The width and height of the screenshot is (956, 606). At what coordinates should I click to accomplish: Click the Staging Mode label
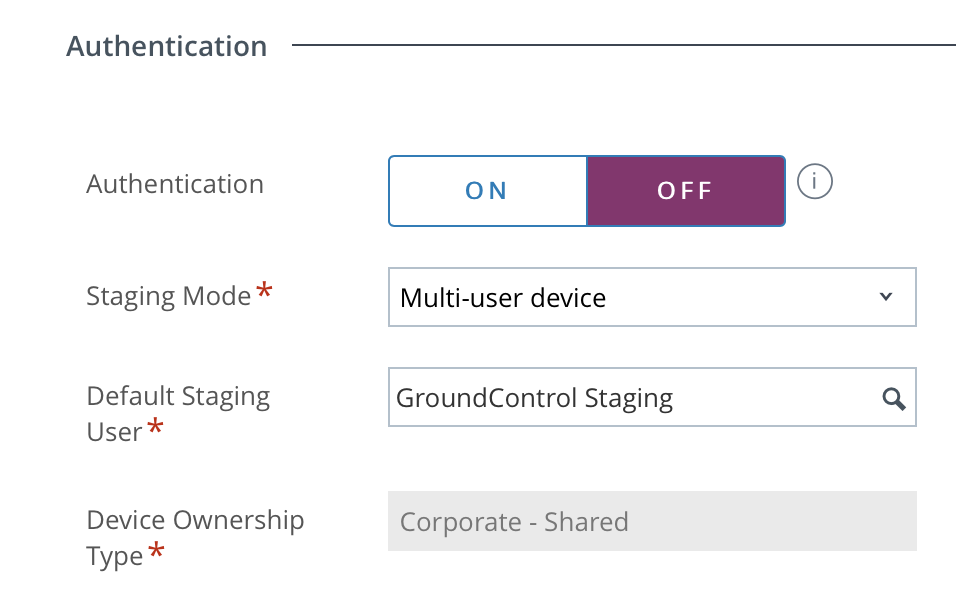coord(168,296)
